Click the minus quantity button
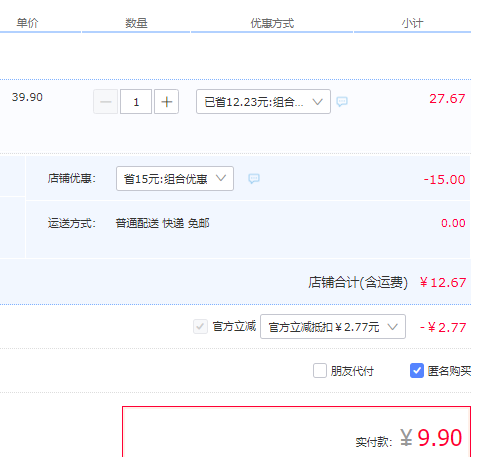 click(105, 102)
